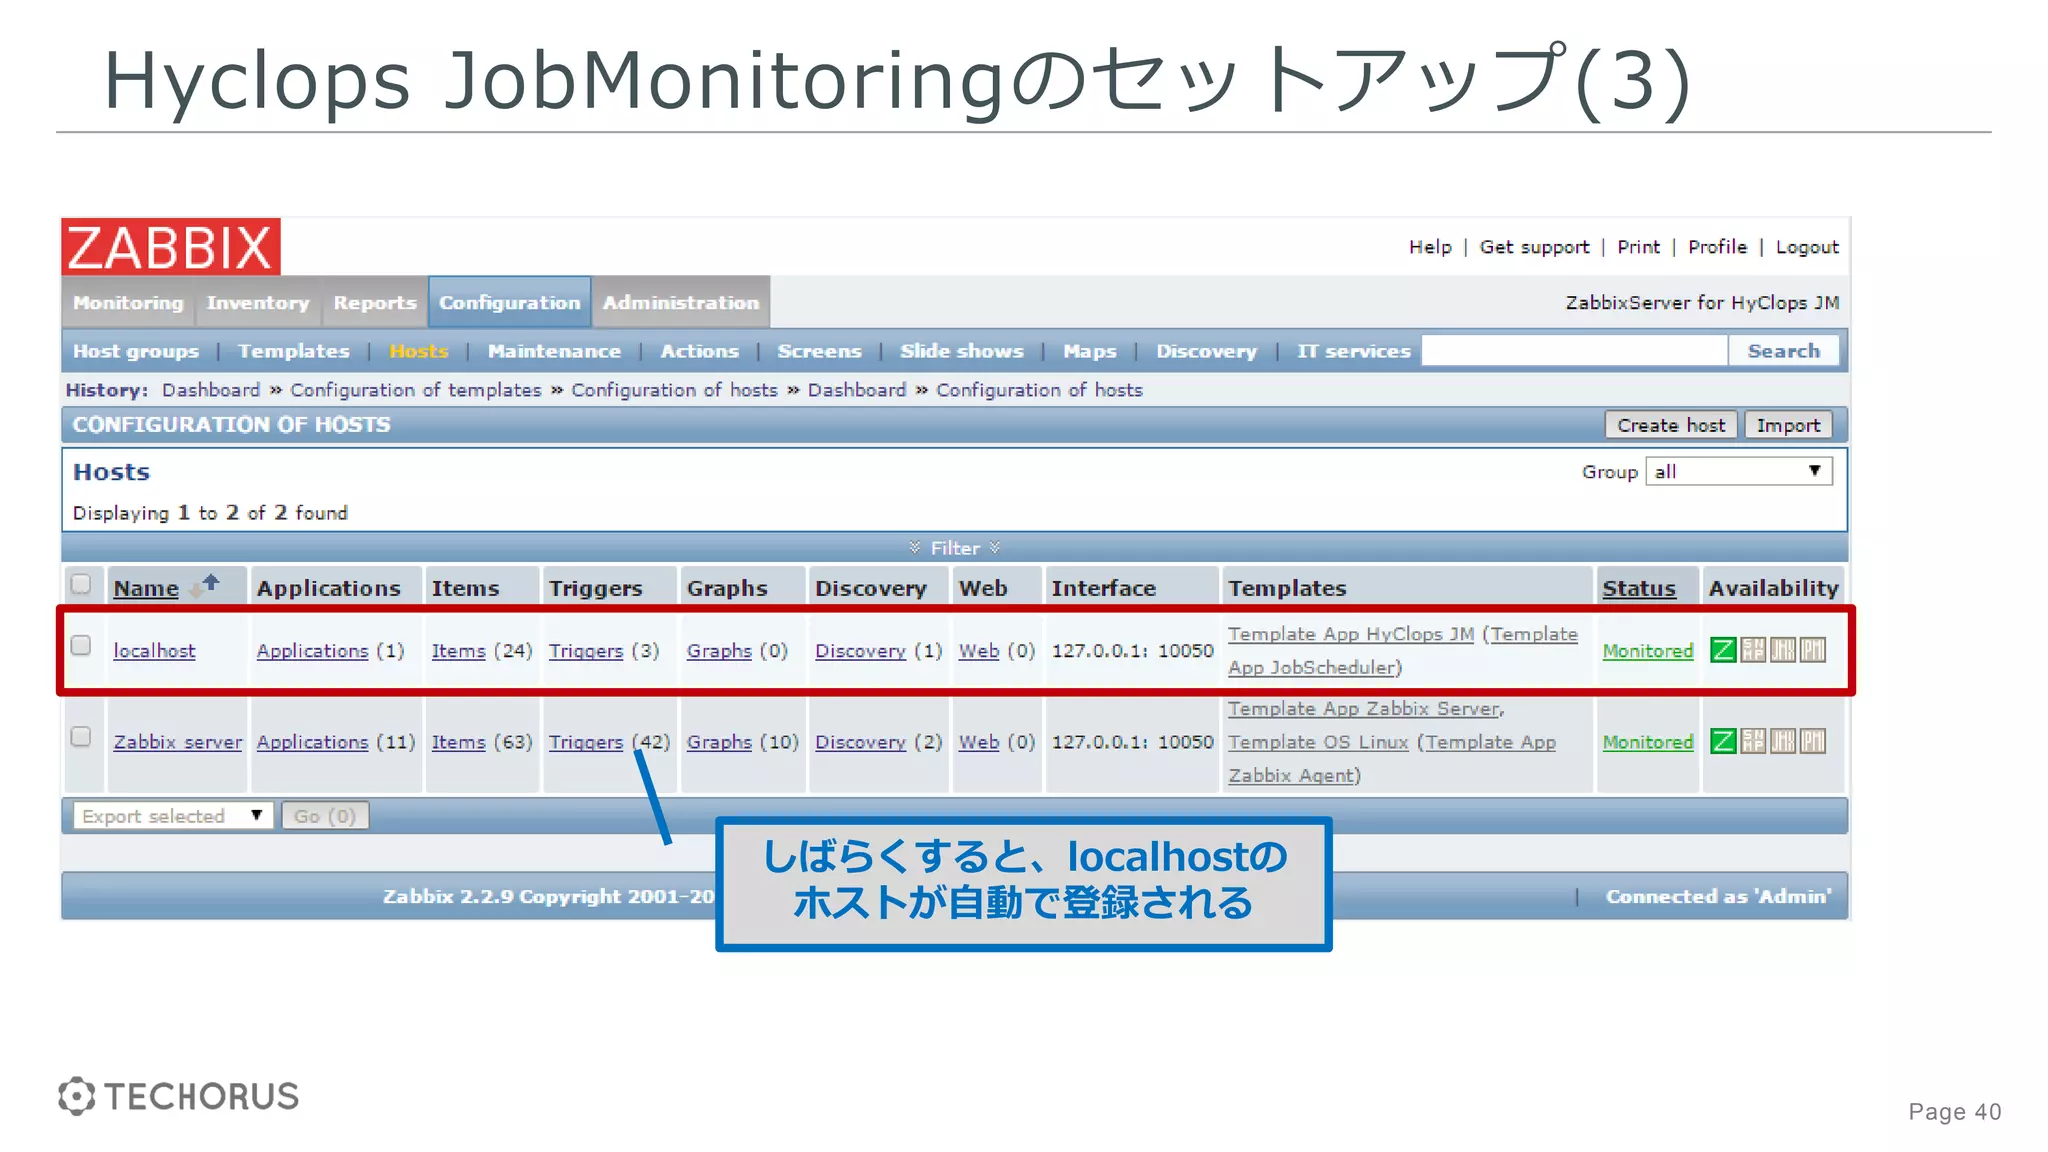The image size is (2048, 1152).
Task: Open Actions submenu
Action: [700, 351]
